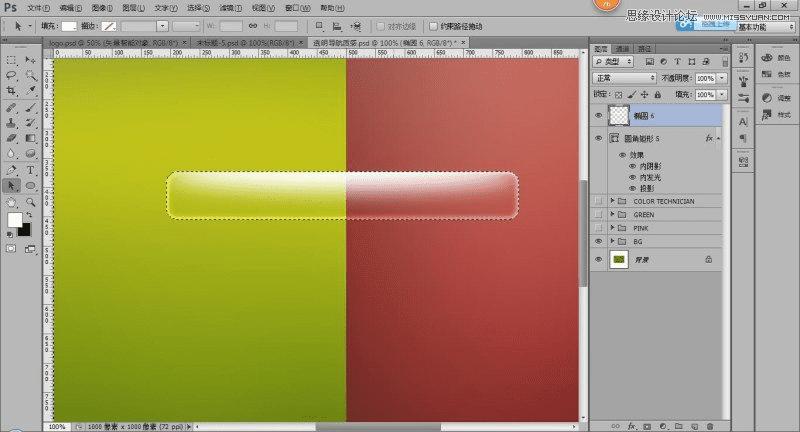This screenshot has height=432, width=800.
Task: Select the Sponge tool
Action: [31, 154]
